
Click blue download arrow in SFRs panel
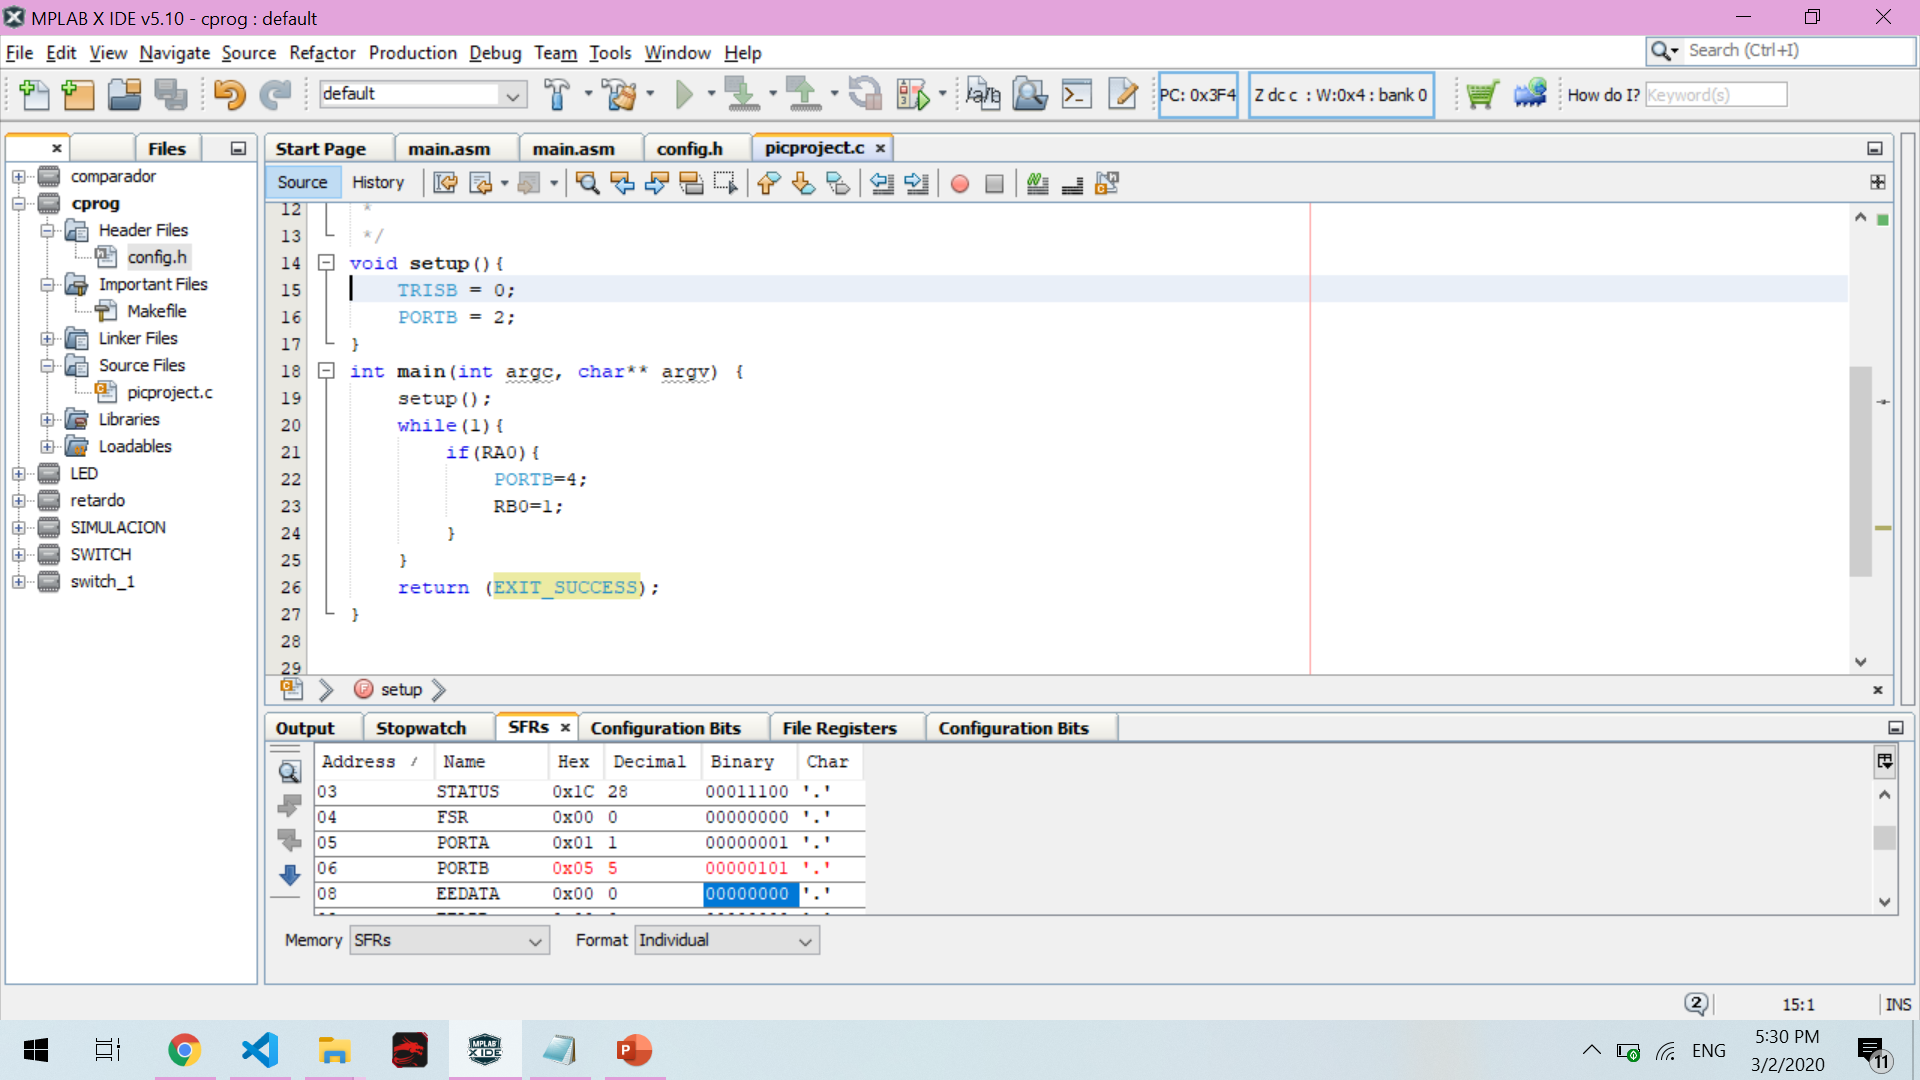tap(290, 876)
